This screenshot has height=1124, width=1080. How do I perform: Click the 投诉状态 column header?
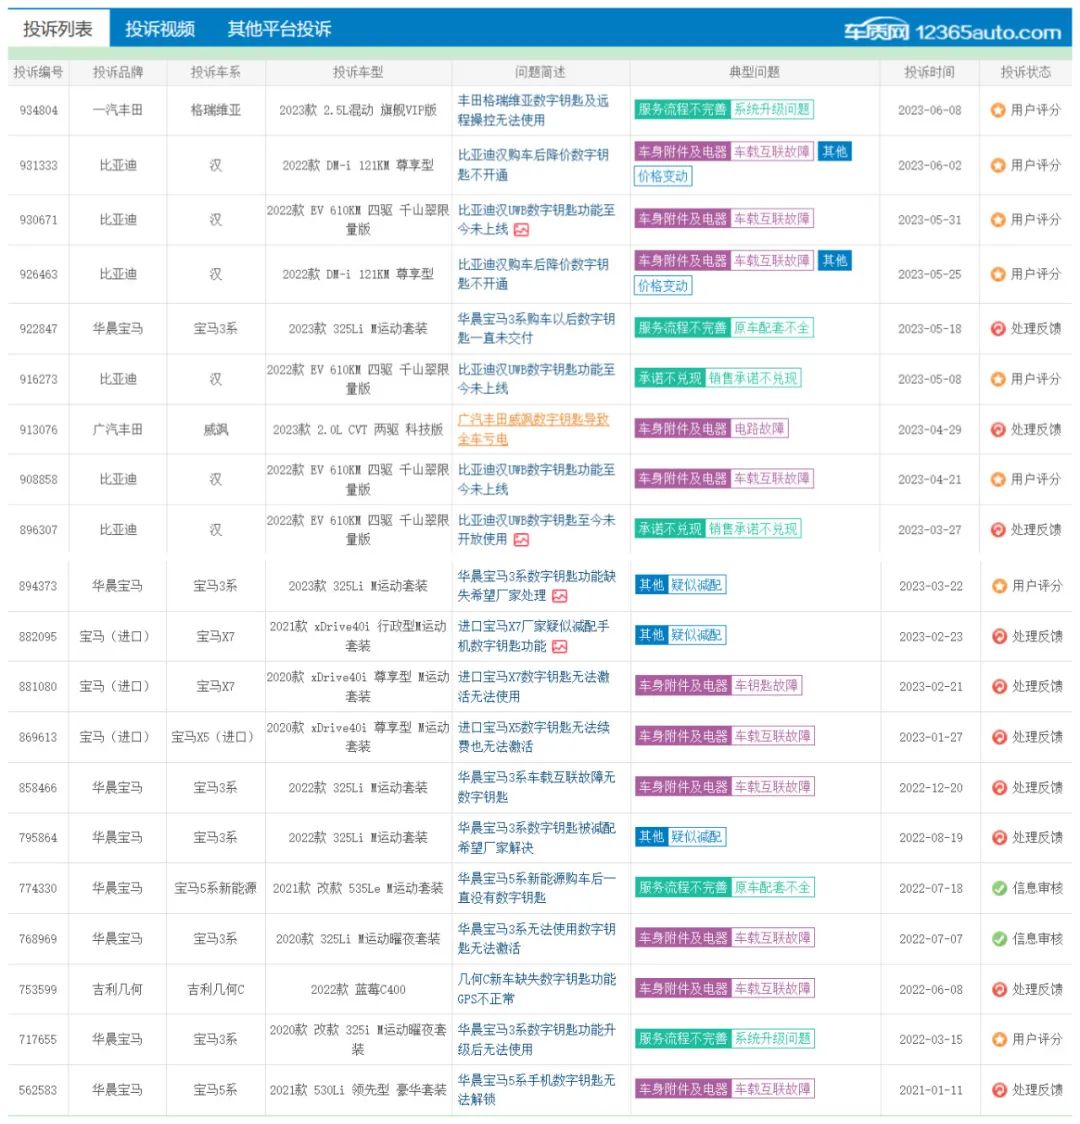1026,72
